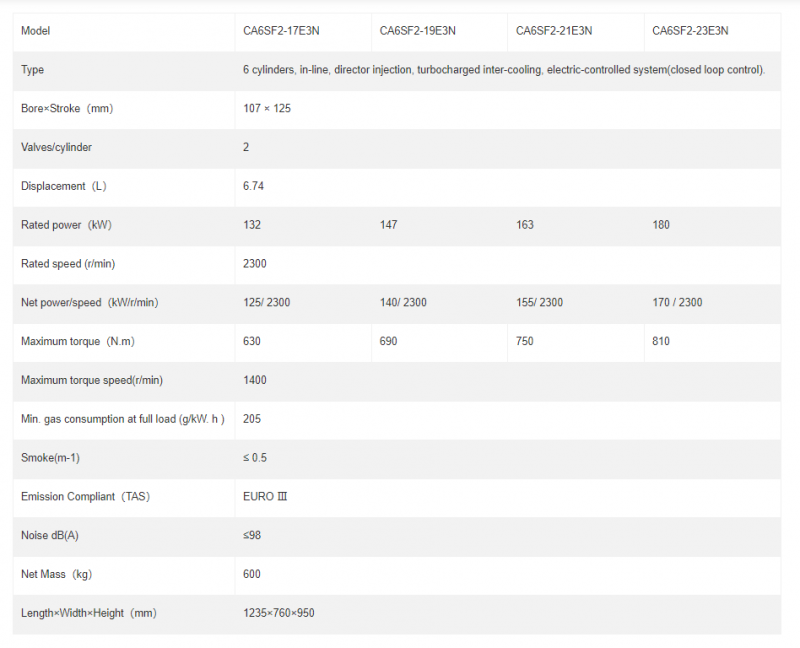Select the Displacement value 6.74

point(253,186)
